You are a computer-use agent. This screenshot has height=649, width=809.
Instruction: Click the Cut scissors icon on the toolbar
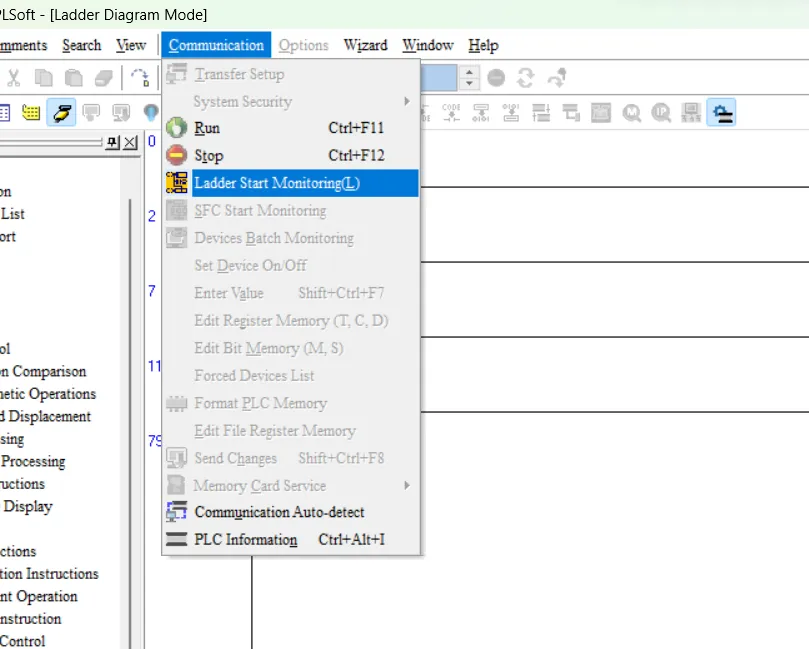[x=14, y=77]
